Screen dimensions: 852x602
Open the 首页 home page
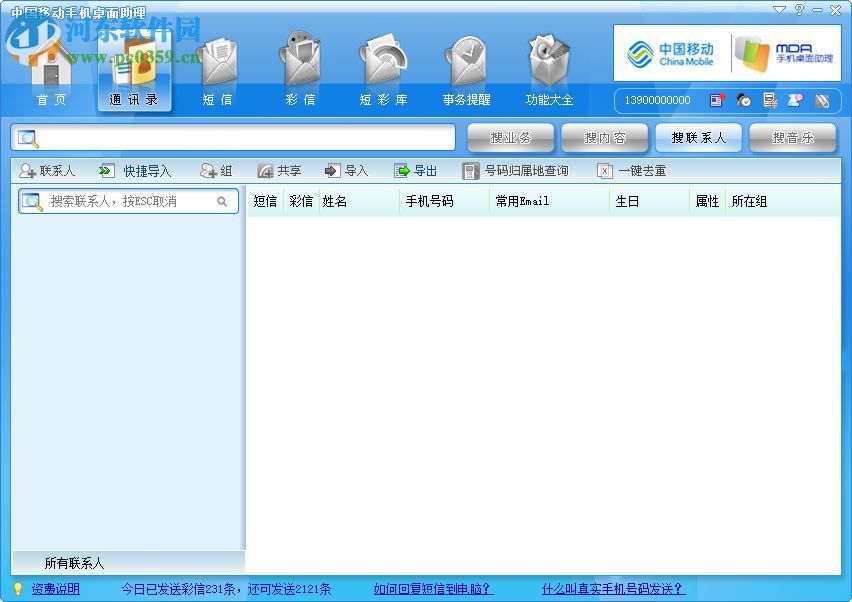pos(48,67)
